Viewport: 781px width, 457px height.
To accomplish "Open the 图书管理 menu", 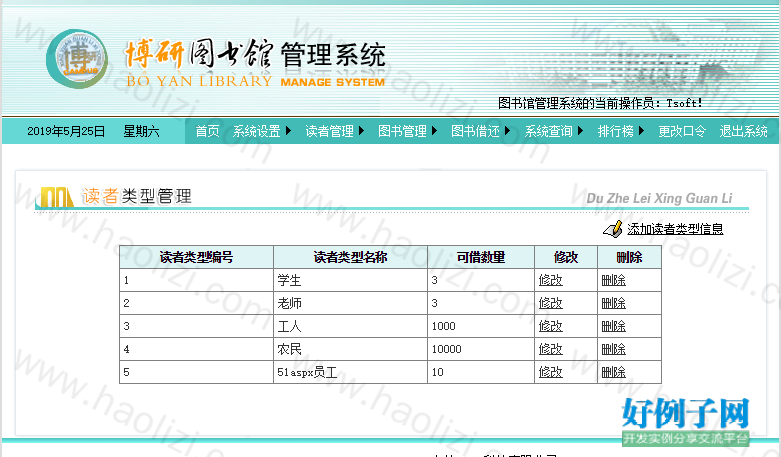I will point(402,131).
